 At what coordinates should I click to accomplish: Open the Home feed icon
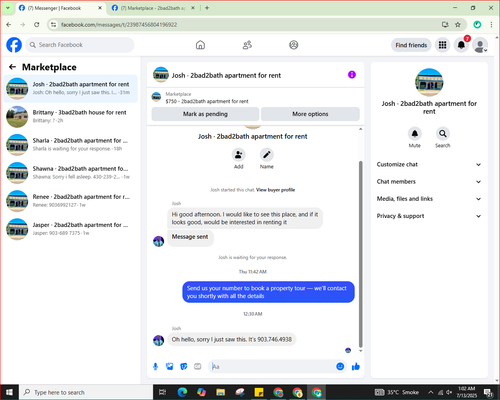[x=200, y=45]
